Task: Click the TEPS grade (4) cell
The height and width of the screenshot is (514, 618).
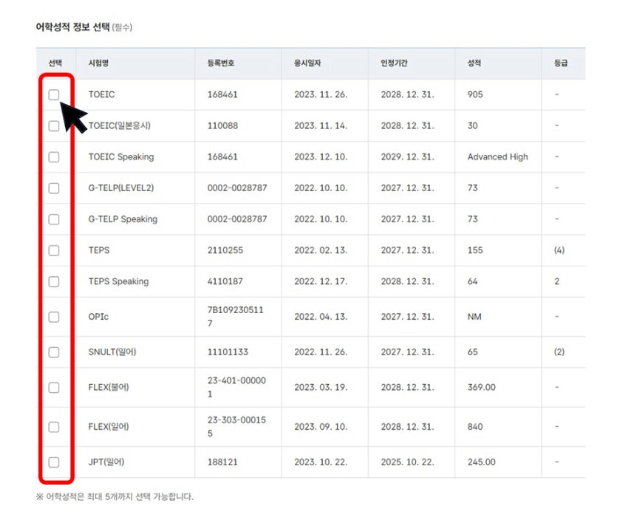Action: (559, 250)
